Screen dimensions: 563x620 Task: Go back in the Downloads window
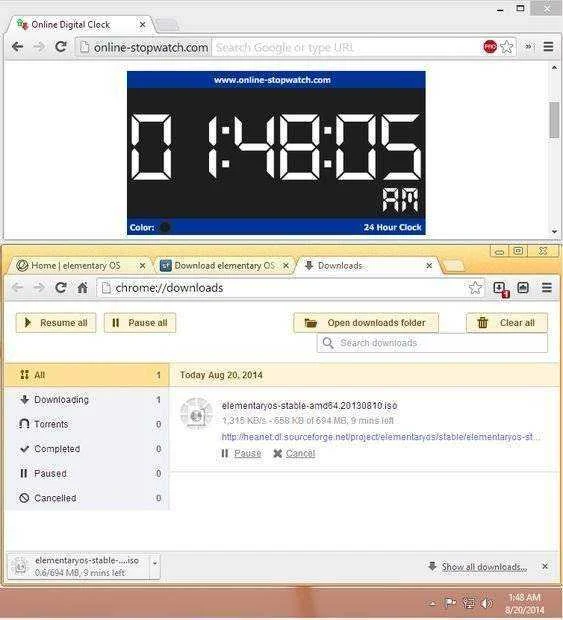17,288
